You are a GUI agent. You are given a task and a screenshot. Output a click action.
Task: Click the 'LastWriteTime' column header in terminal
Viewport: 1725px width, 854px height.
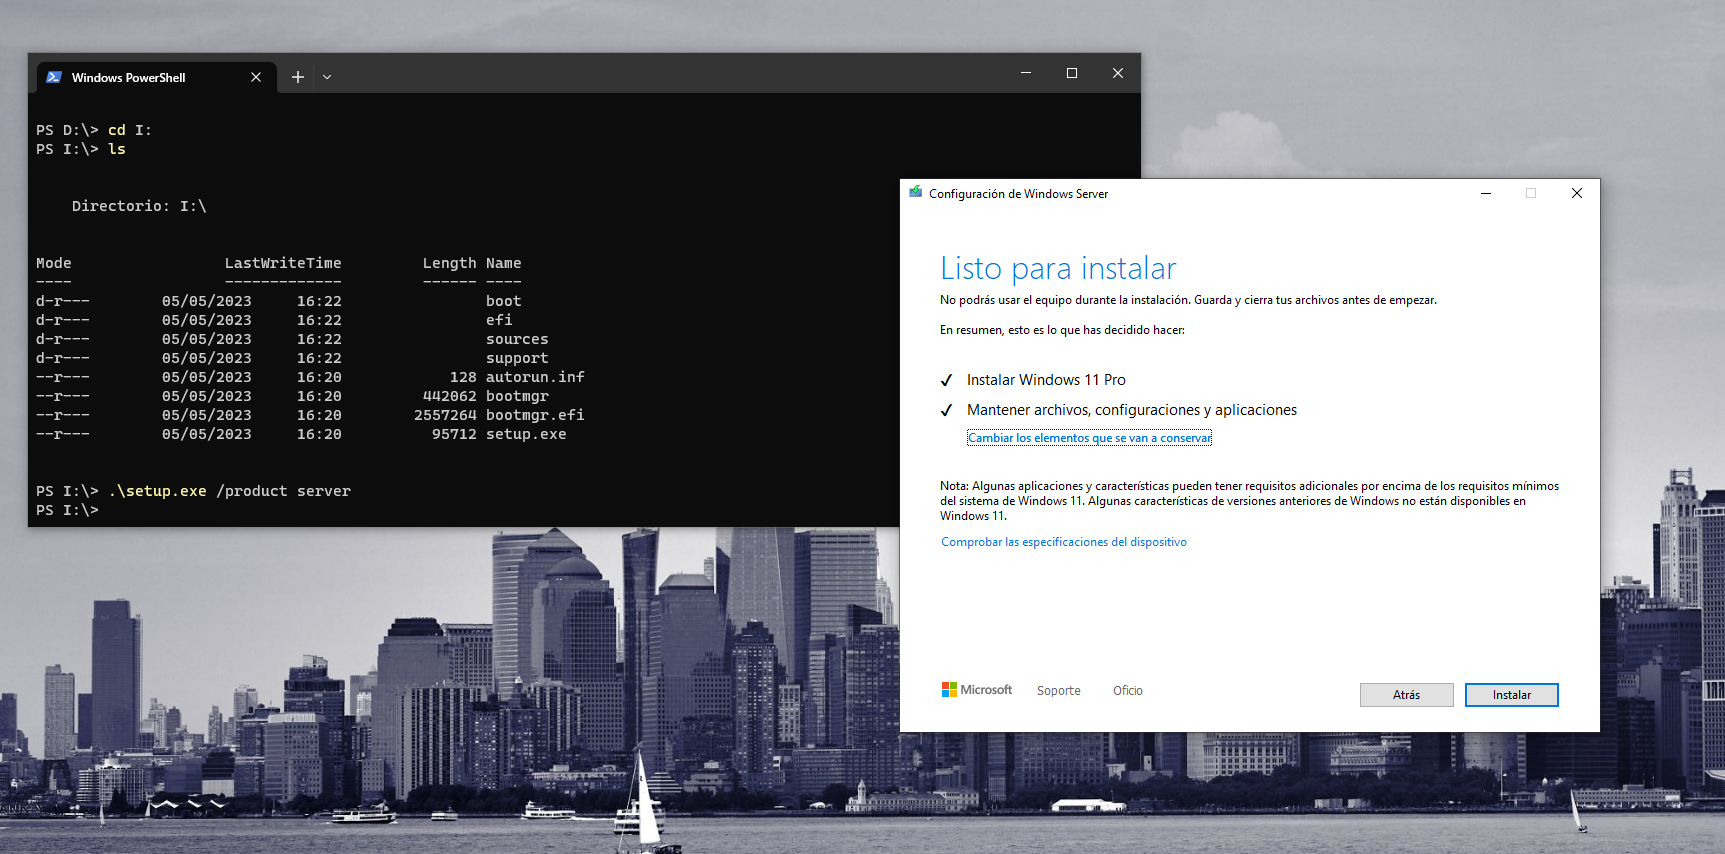[283, 263]
